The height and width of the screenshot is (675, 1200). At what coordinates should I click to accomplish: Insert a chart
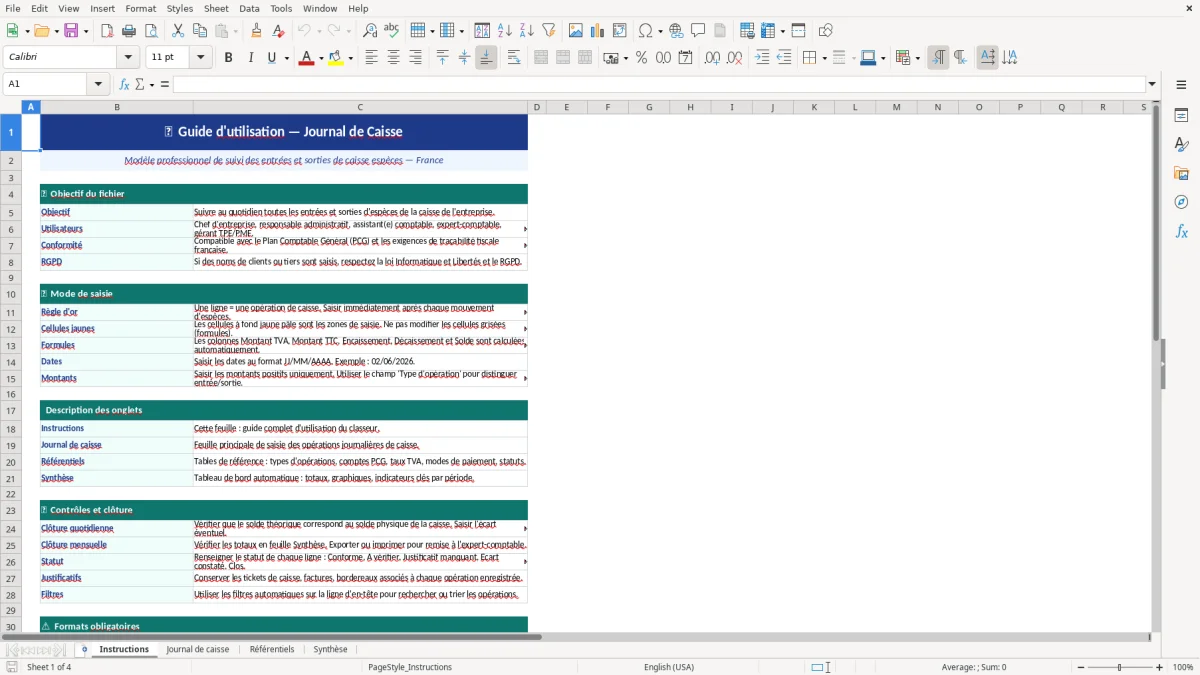pyautogui.click(x=598, y=31)
